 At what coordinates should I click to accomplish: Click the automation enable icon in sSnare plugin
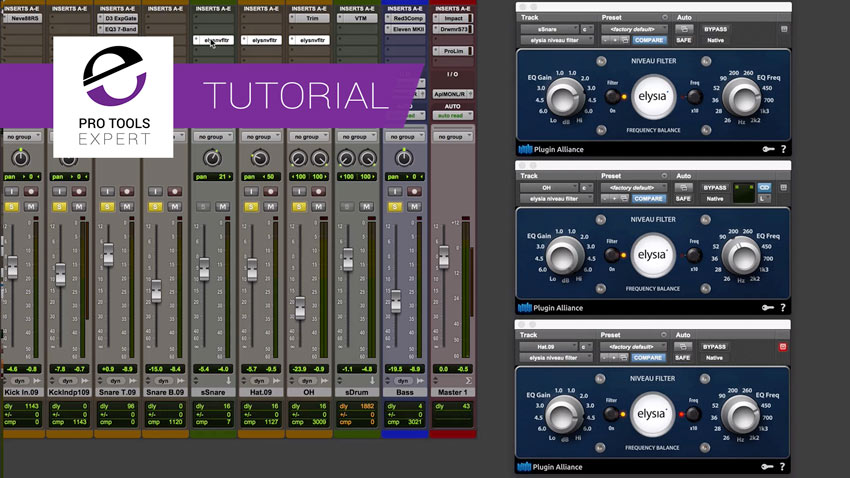(684, 29)
